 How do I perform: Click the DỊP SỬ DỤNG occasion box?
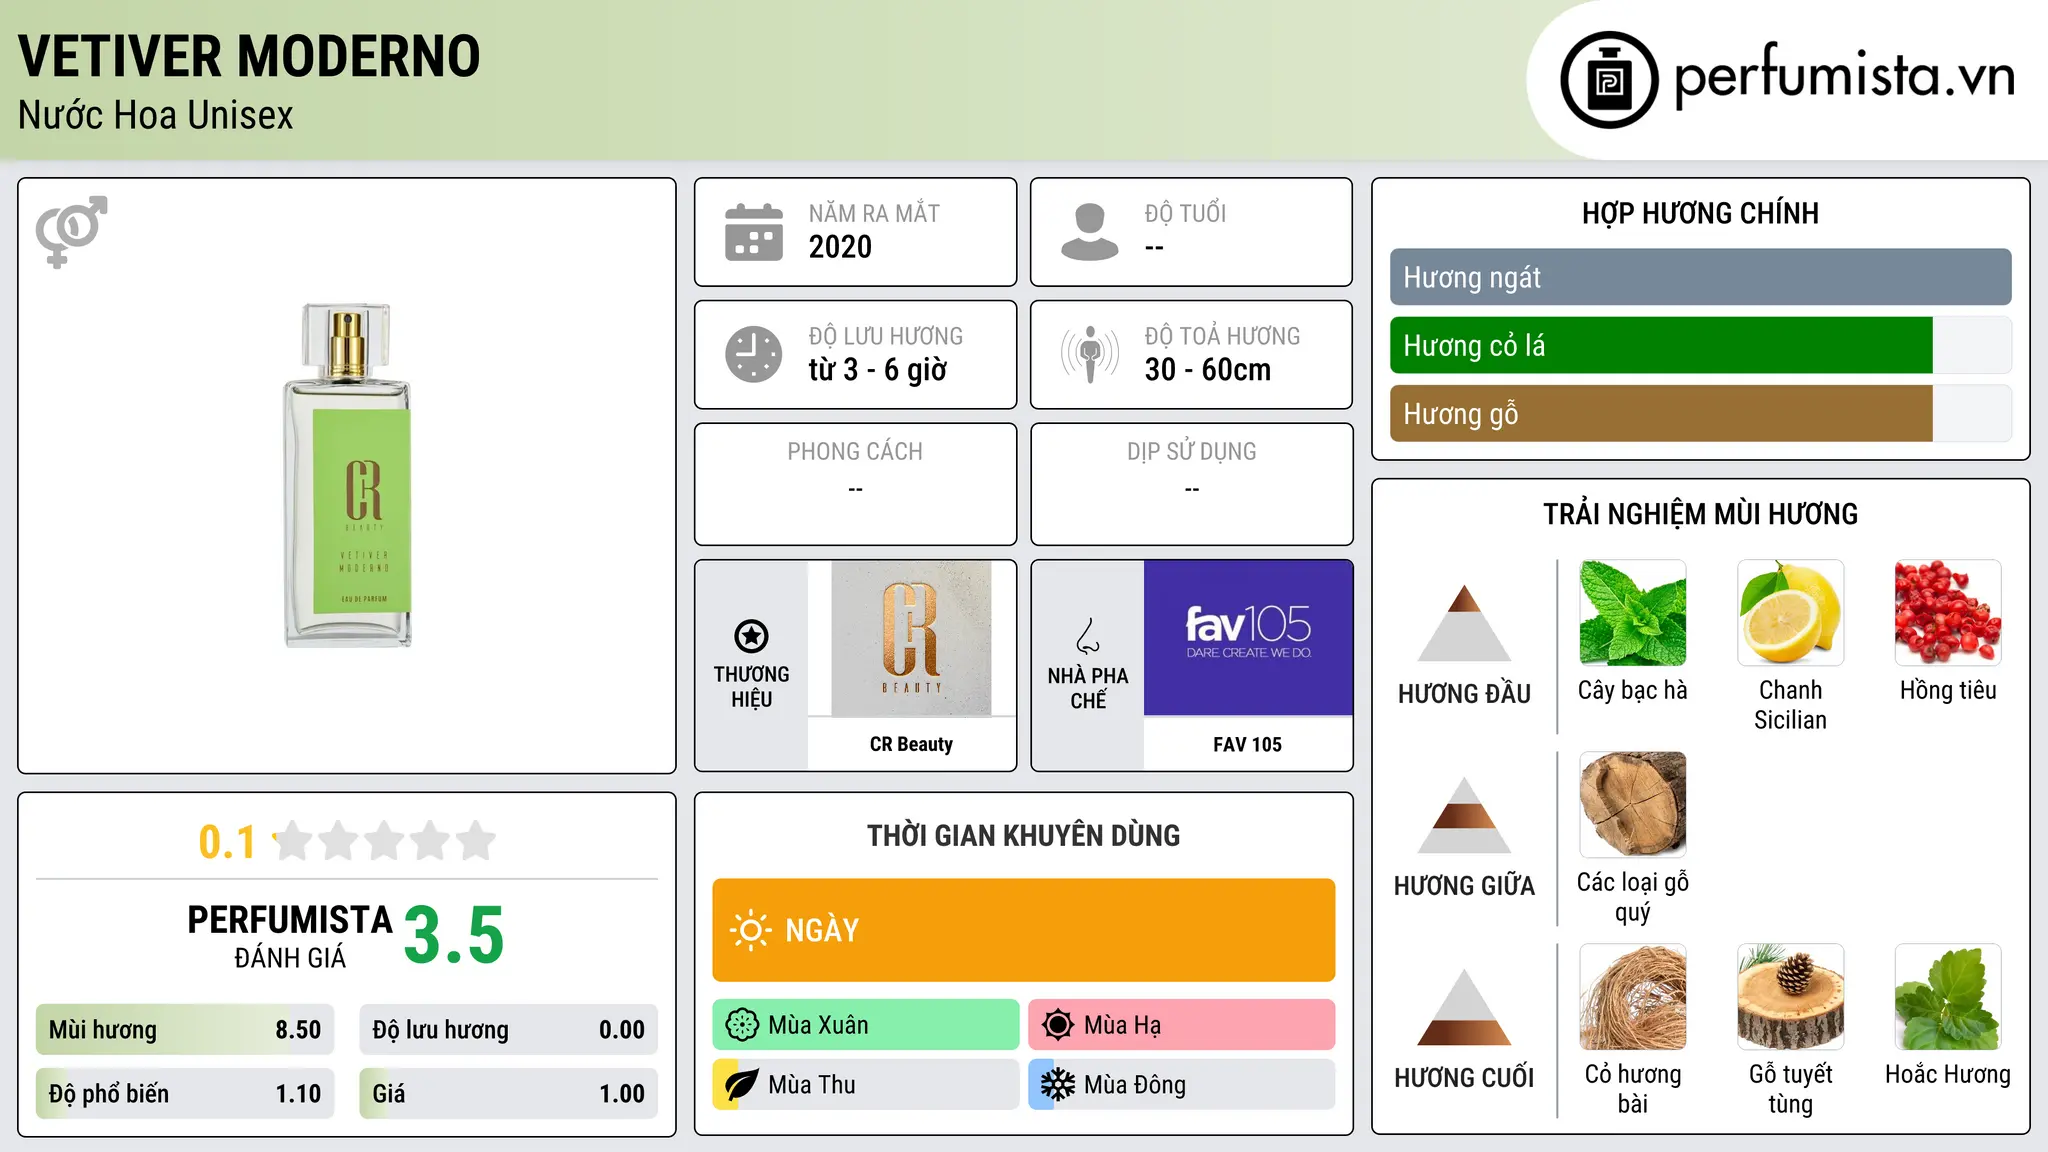(1192, 484)
